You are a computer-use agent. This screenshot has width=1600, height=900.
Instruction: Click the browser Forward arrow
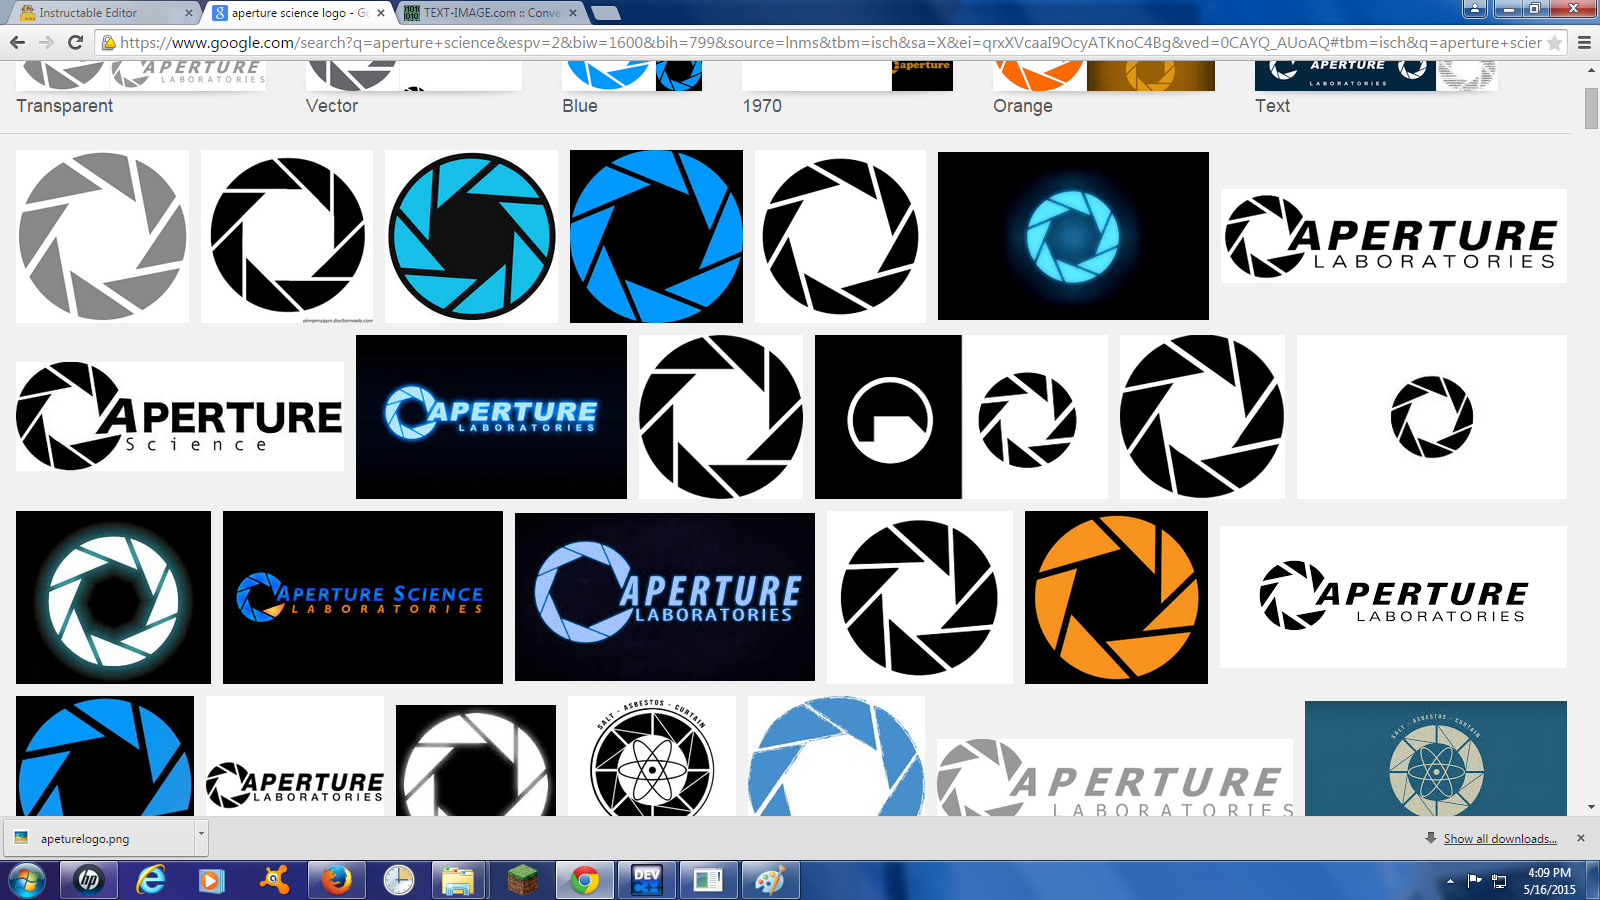click(46, 42)
